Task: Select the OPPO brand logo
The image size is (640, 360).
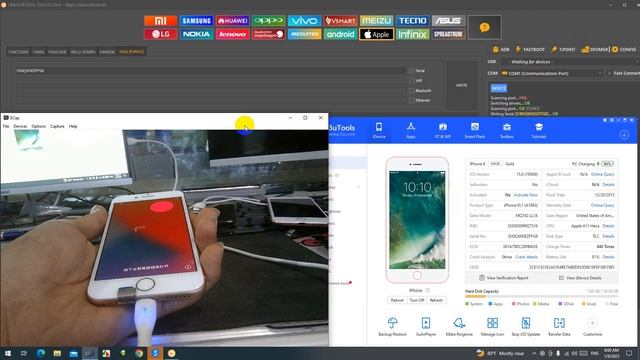Action: coord(268,20)
